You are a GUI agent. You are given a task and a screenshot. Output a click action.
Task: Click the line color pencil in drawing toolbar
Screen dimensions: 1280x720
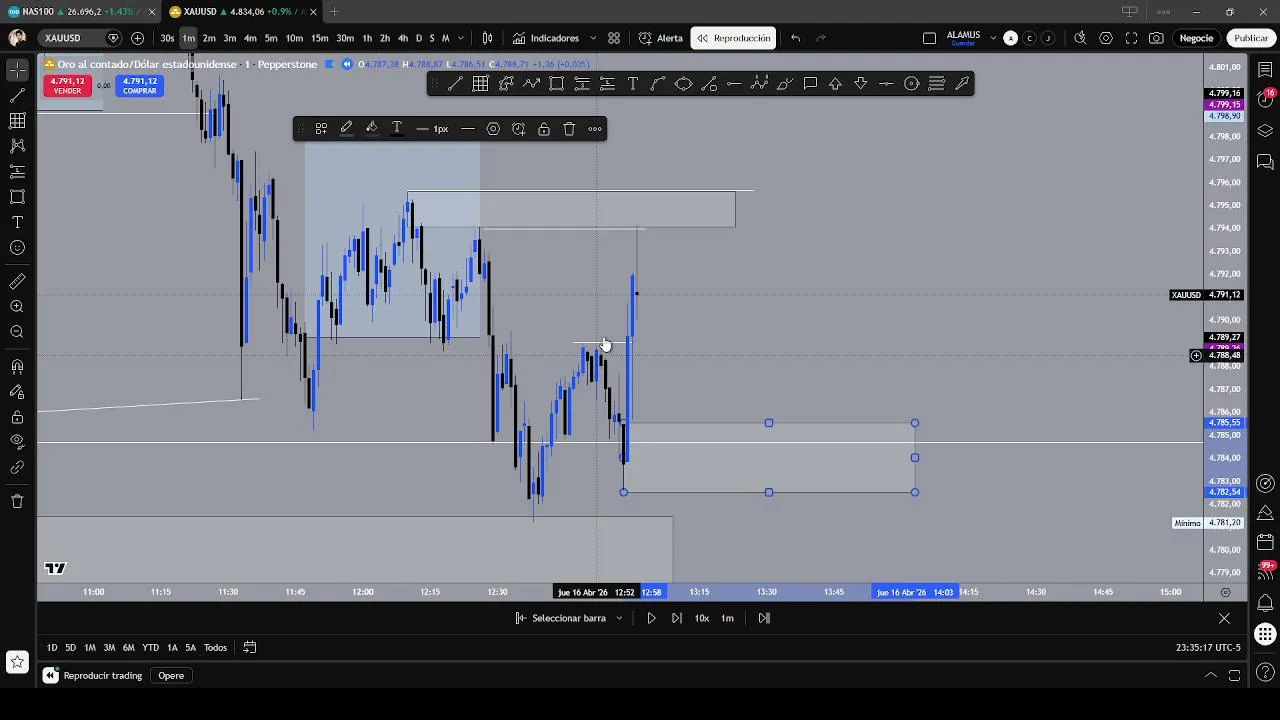[x=346, y=128]
